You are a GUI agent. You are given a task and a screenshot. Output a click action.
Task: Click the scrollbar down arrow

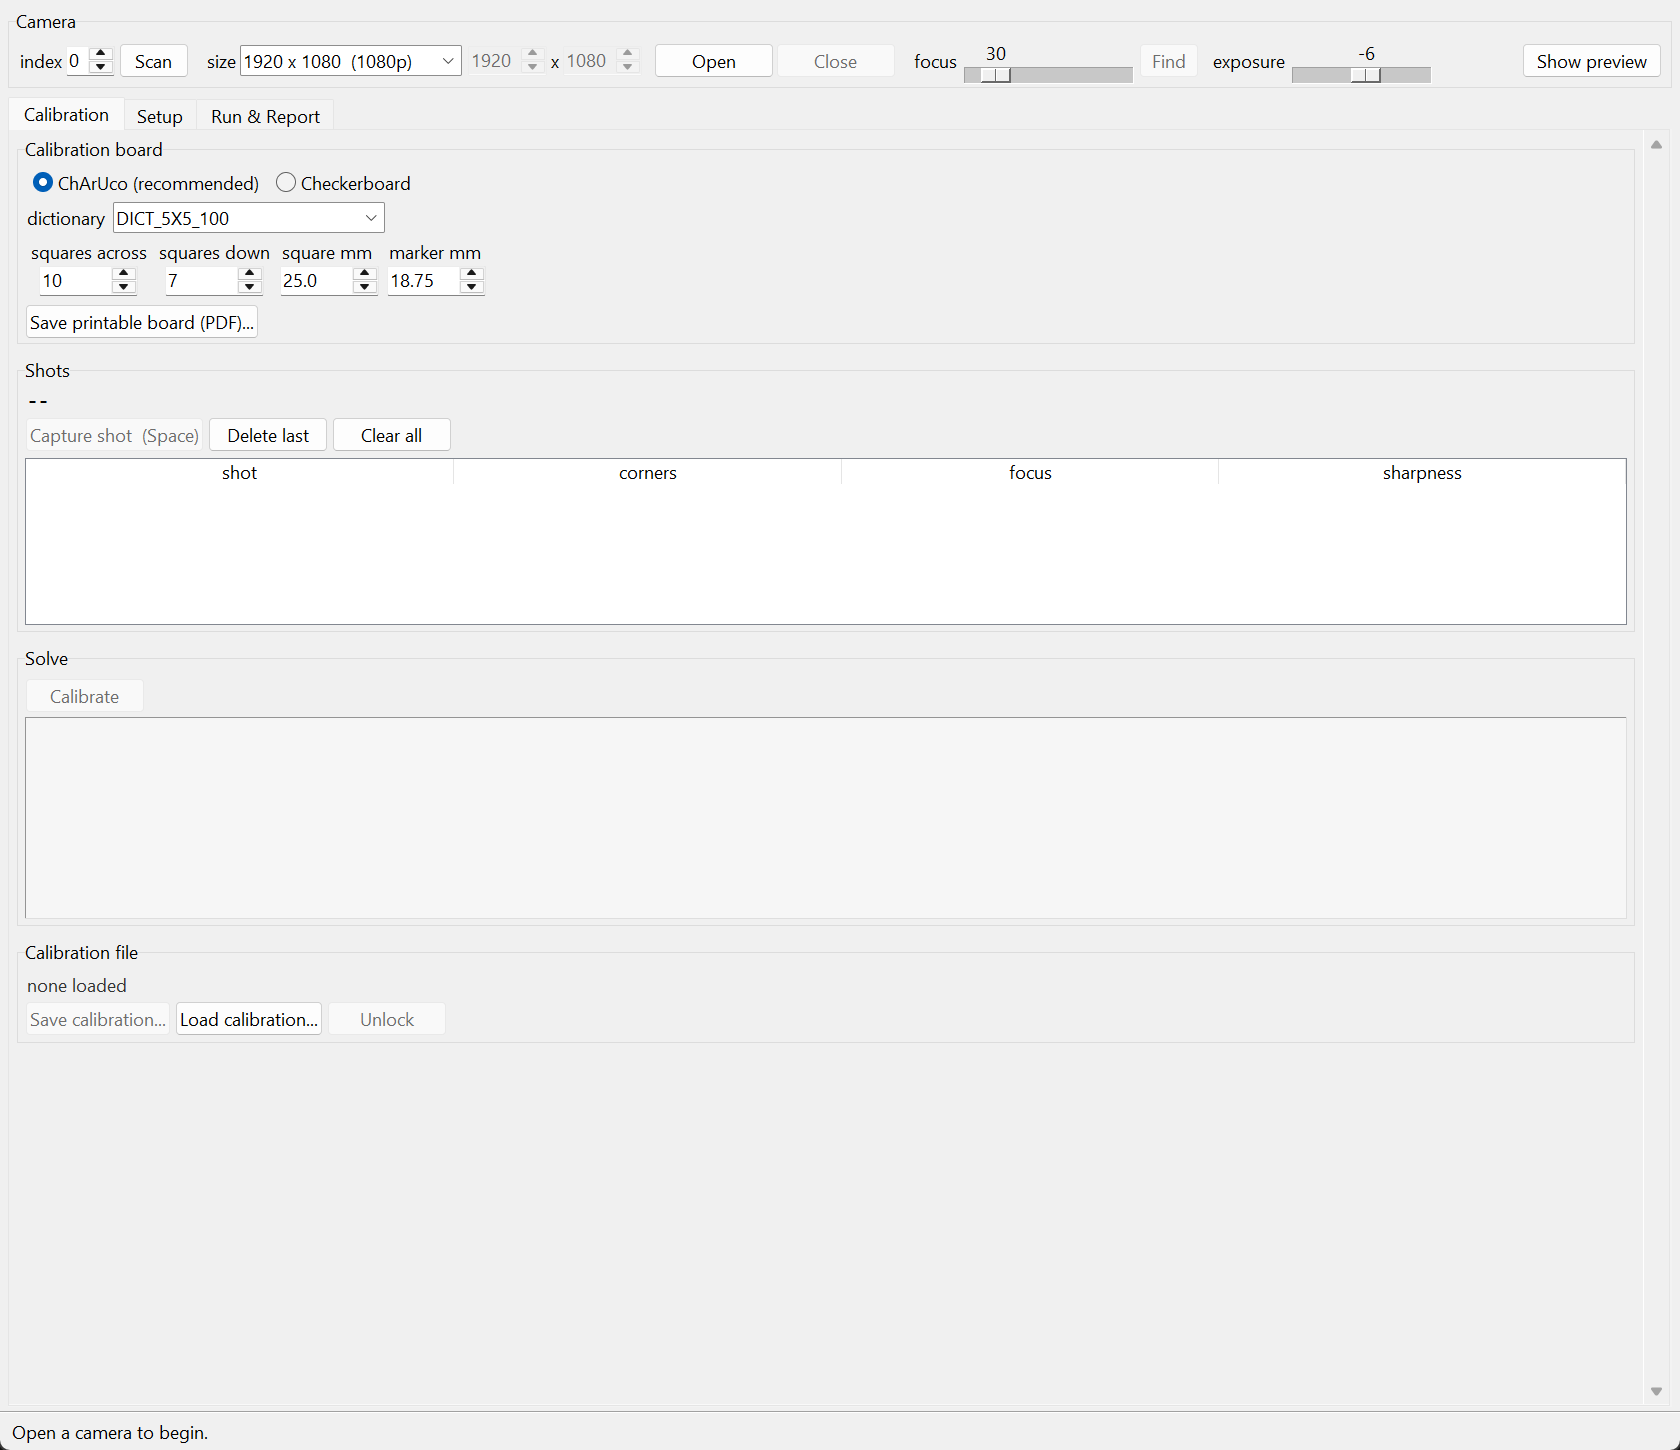pyautogui.click(x=1656, y=1391)
